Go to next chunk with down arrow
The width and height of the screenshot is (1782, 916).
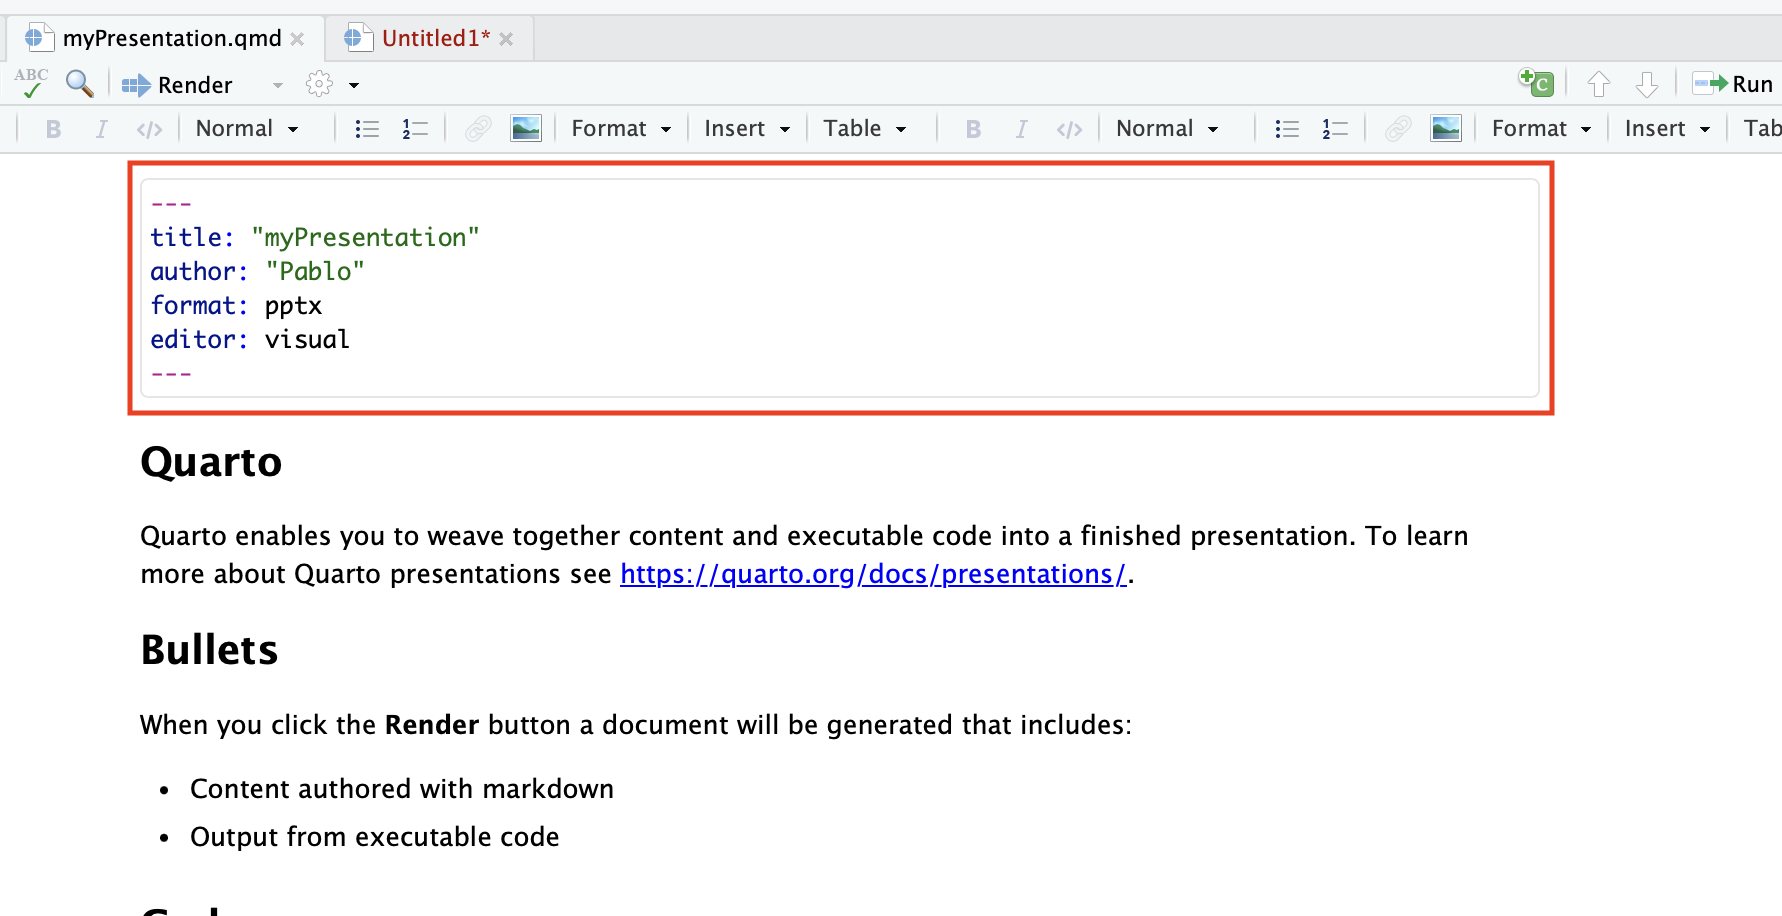tap(1646, 84)
